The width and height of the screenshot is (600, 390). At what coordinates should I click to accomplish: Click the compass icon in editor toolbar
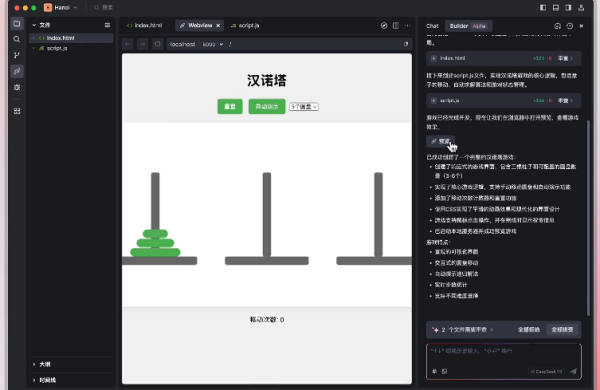[x=384, y=26]
